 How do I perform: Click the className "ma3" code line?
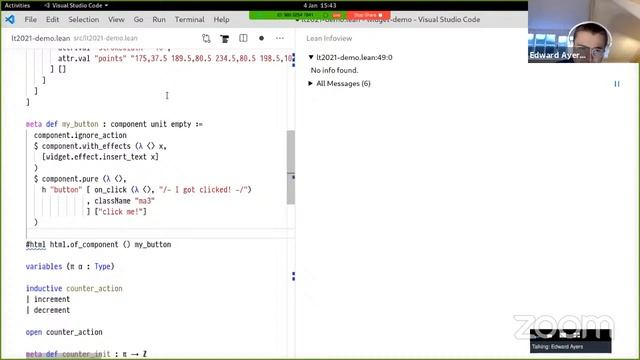[121, 200]
